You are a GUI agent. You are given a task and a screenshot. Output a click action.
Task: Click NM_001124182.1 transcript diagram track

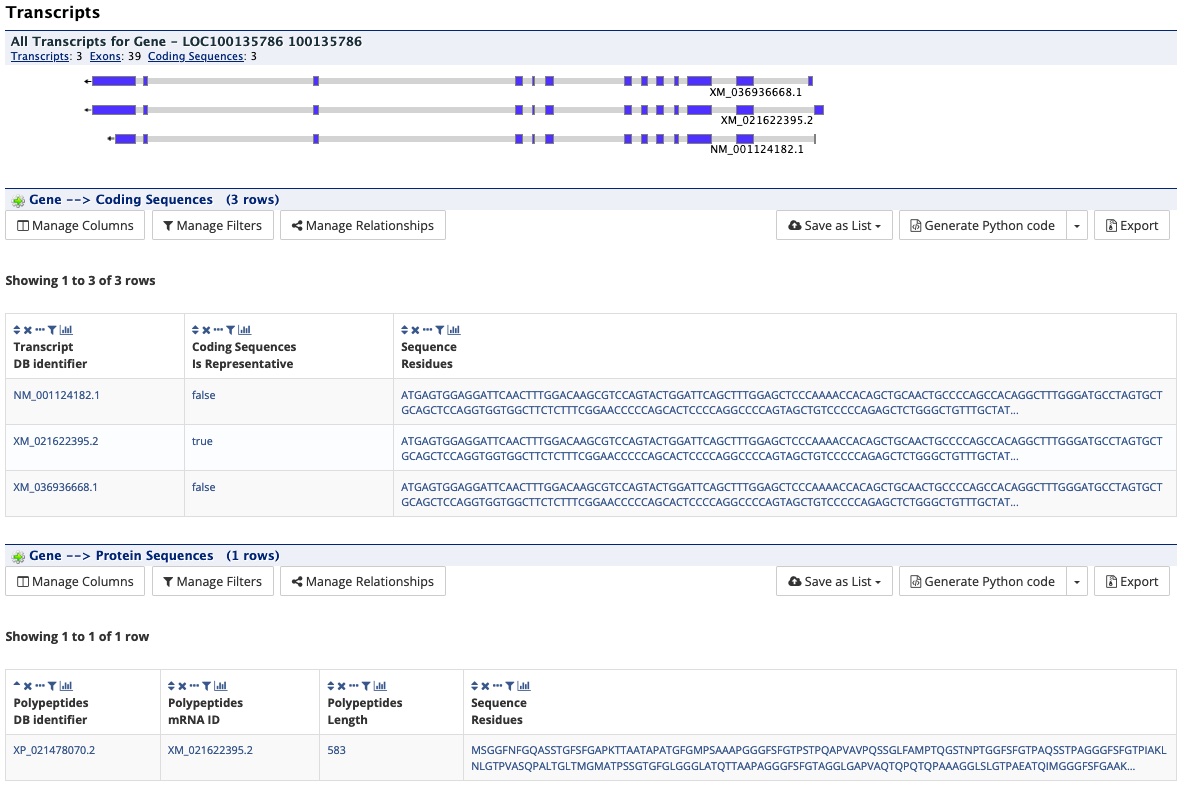tap(461, 139)
